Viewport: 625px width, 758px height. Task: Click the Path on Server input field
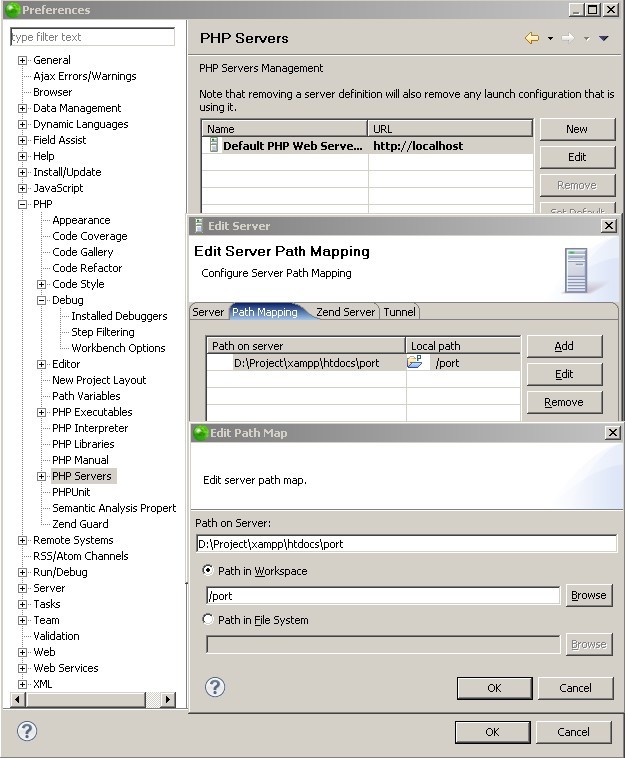coord(407,544)
